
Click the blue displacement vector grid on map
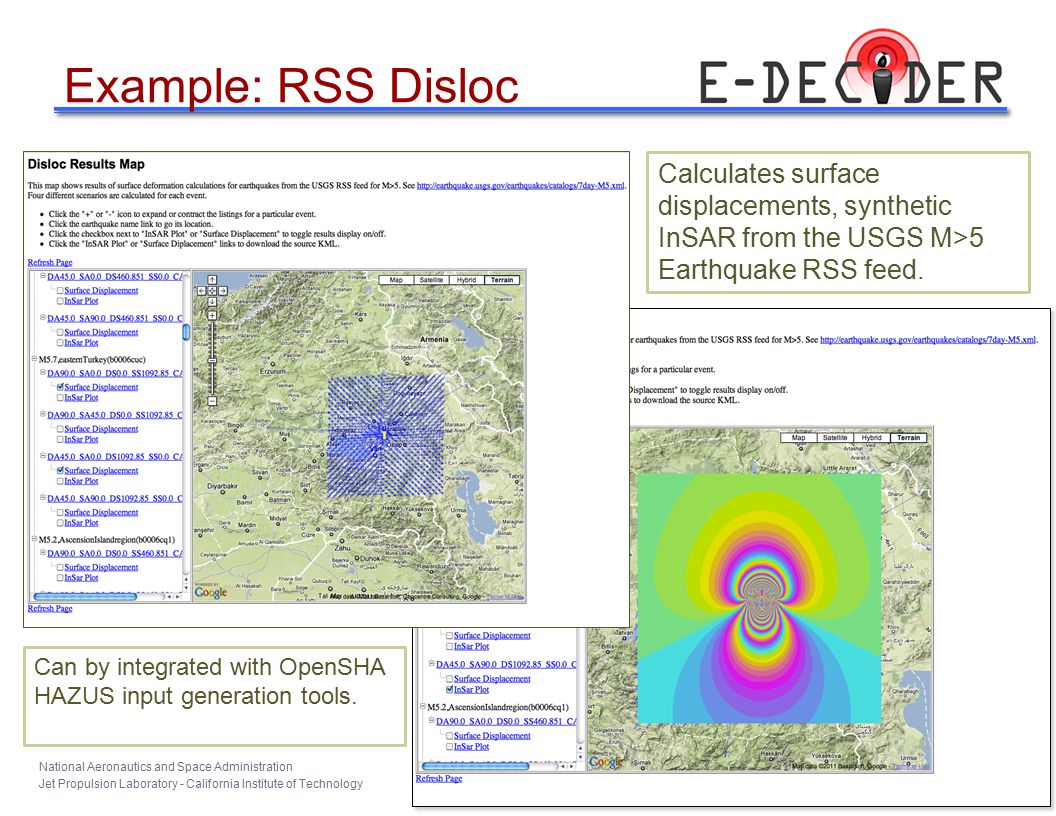pyautogui.click(x=386, y=436)
